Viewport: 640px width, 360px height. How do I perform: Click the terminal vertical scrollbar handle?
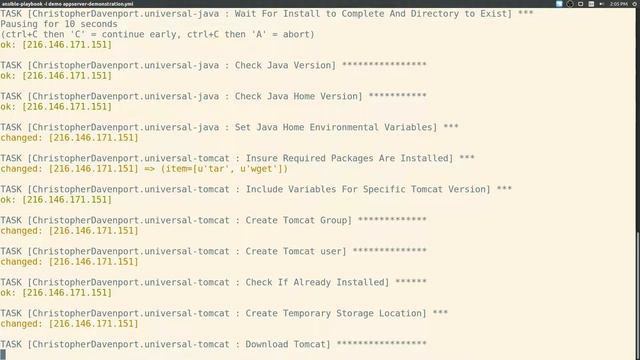[x=638, y=296]
